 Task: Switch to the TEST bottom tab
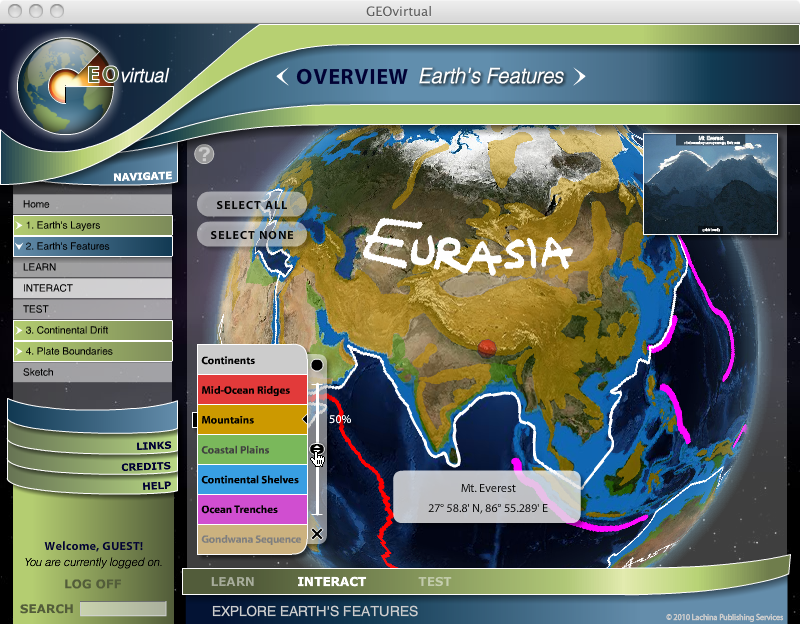435,582
